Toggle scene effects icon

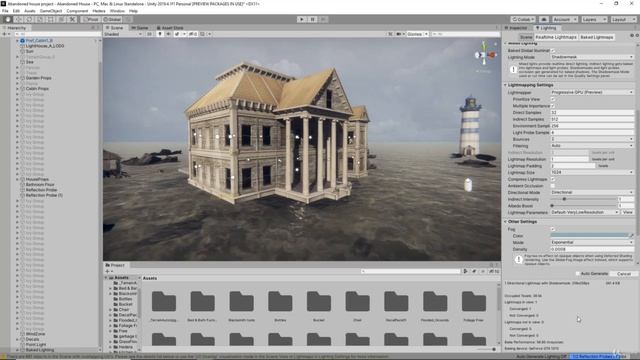point(177,34)
